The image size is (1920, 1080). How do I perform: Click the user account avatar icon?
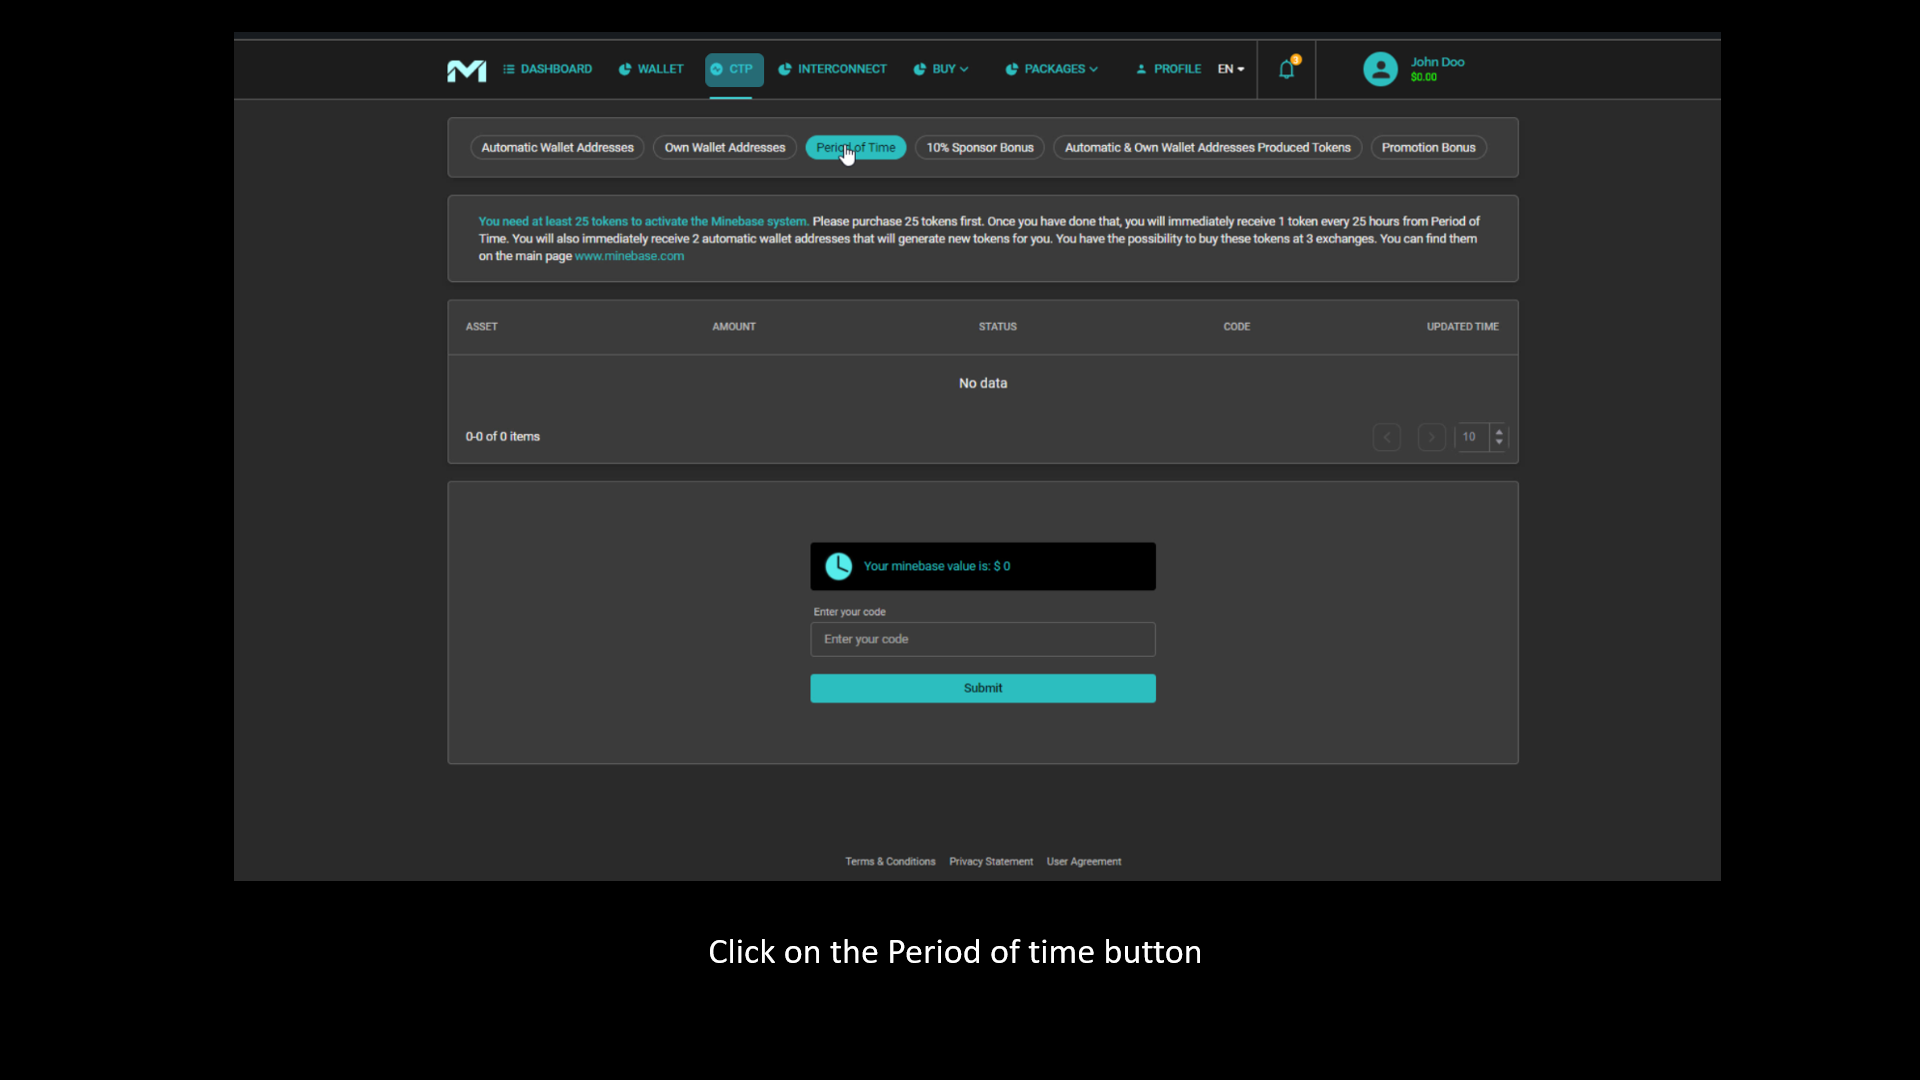point(1381,69)
